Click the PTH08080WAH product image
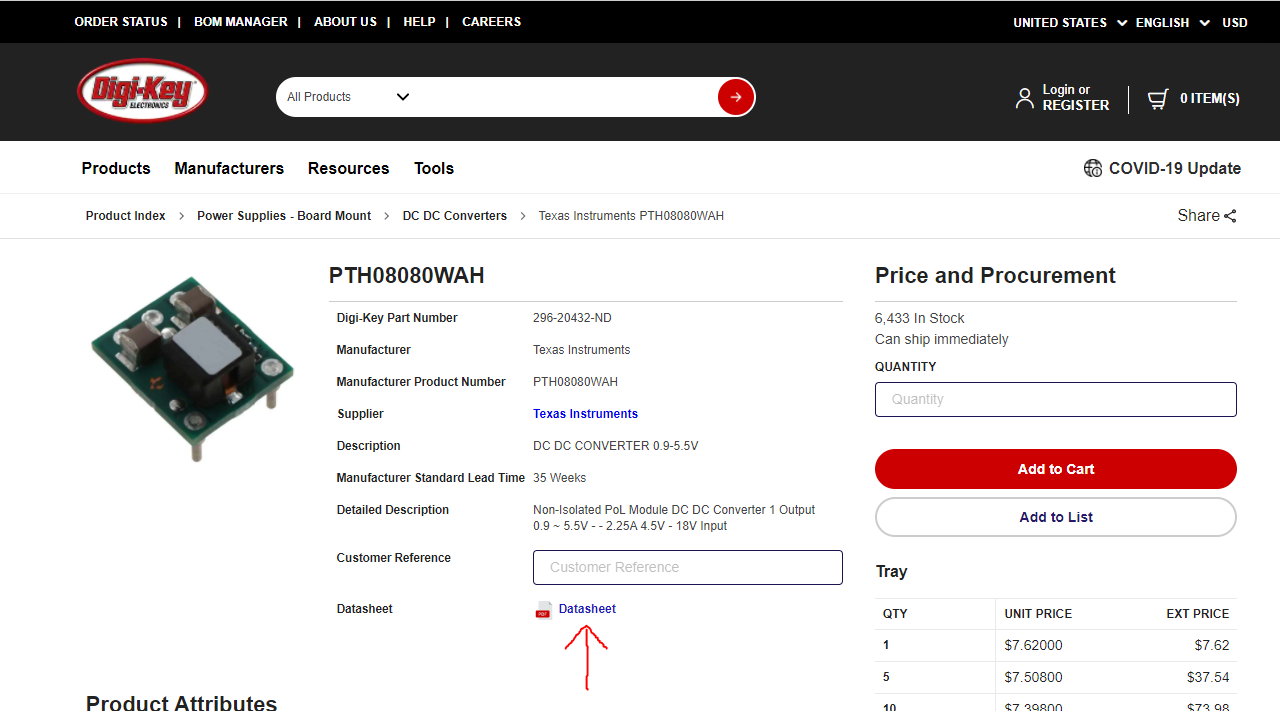This screenshot has height=711, width=1280. point(192,368)
